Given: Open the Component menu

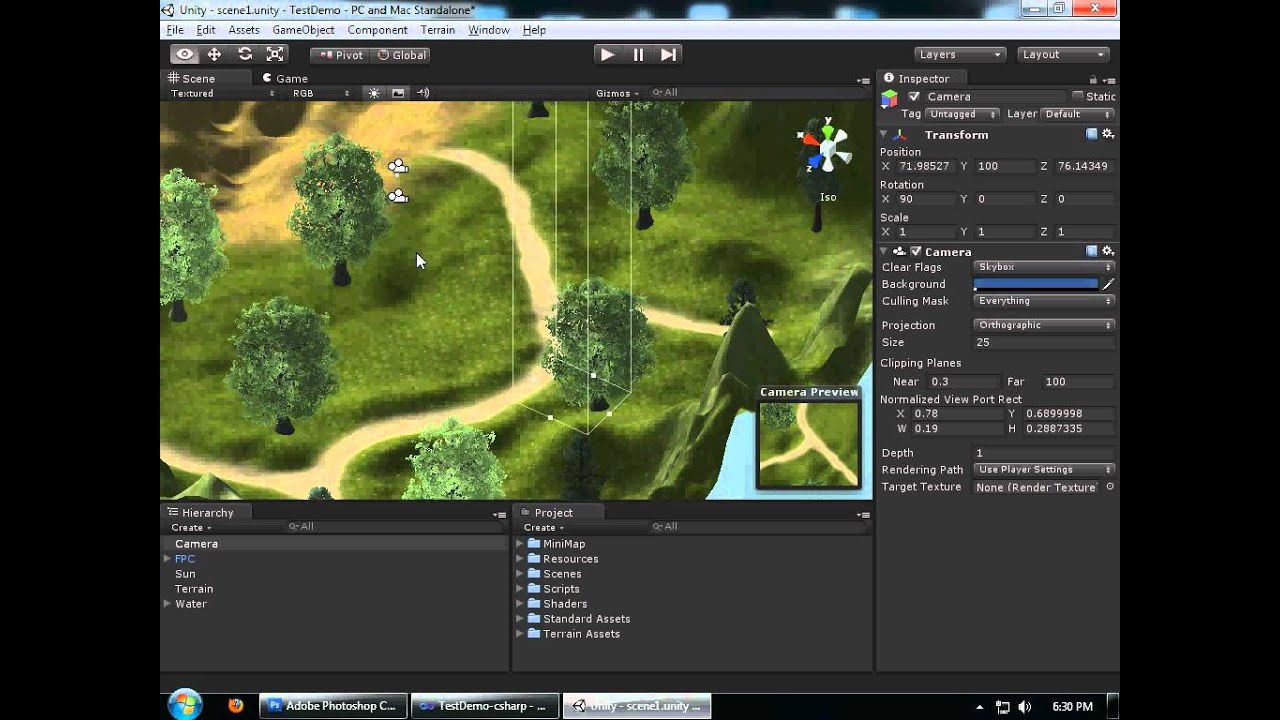Looking at the screenshot, I should (377, 30).
